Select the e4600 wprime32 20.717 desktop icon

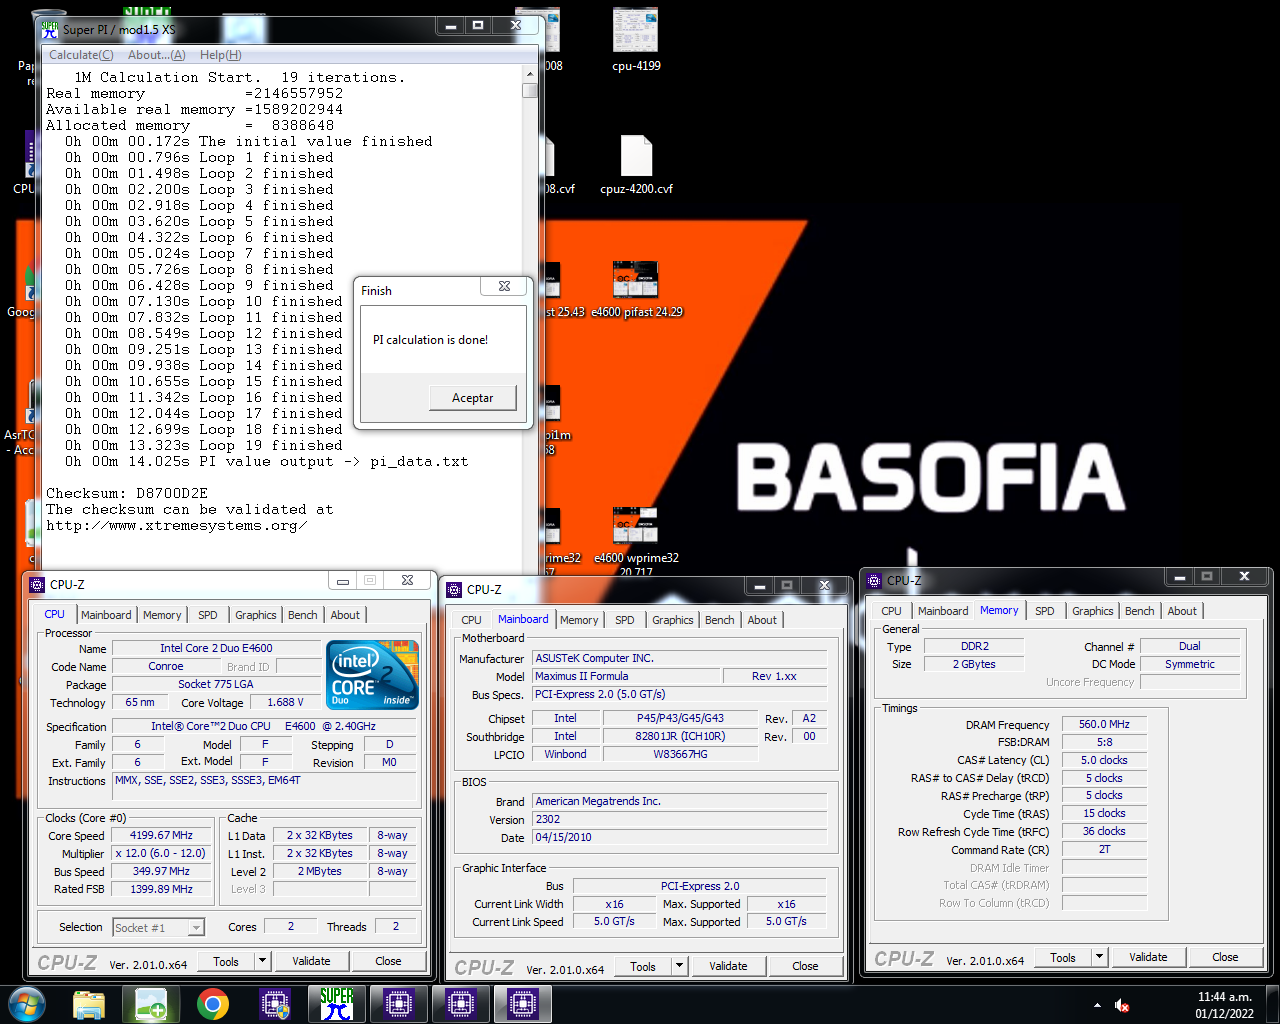(636, 543)
